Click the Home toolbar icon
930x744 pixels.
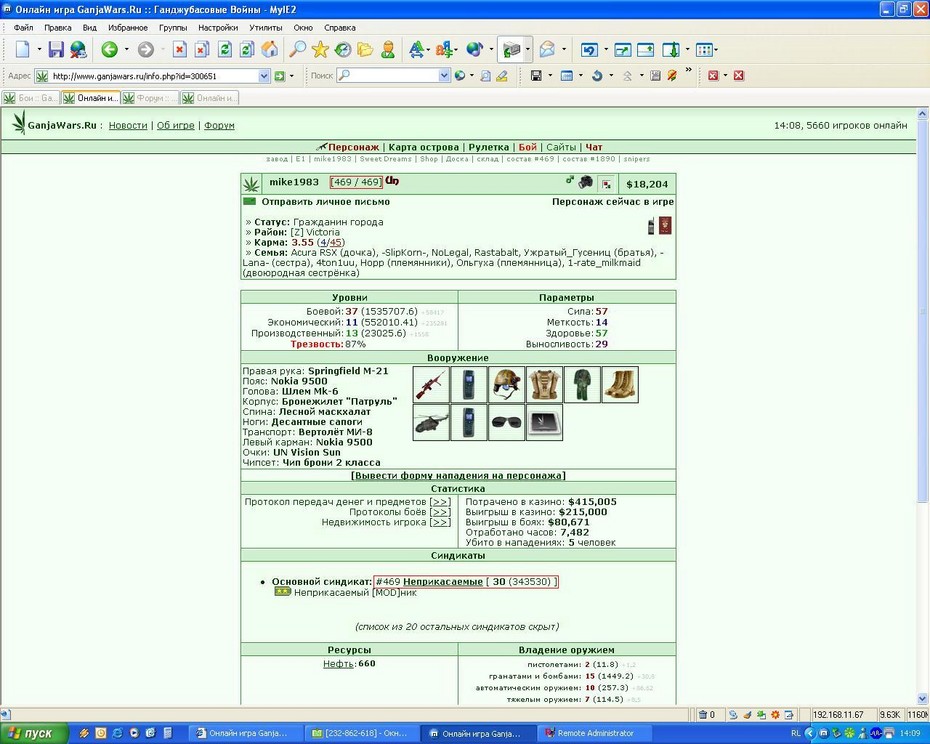pyautogui.click(x=269, y=50)
